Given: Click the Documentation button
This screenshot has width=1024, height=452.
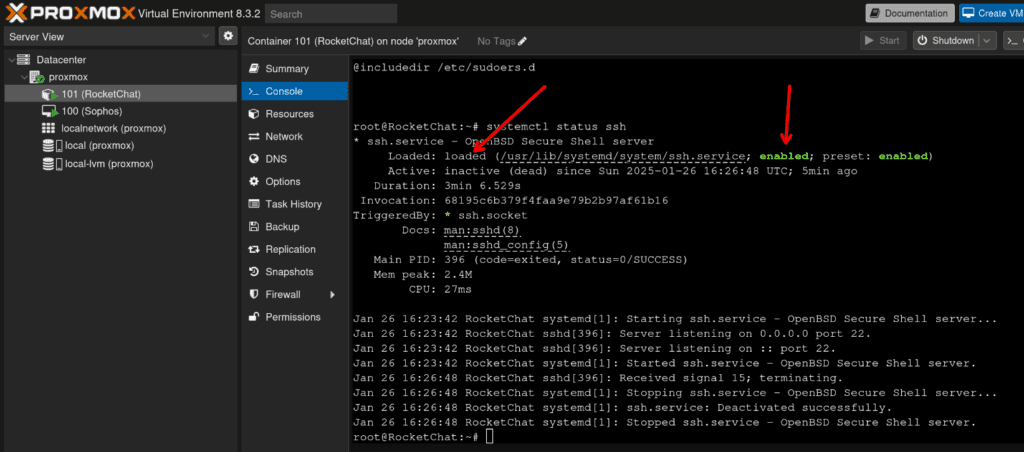Looking at the screenshot, I should [909, 13].
